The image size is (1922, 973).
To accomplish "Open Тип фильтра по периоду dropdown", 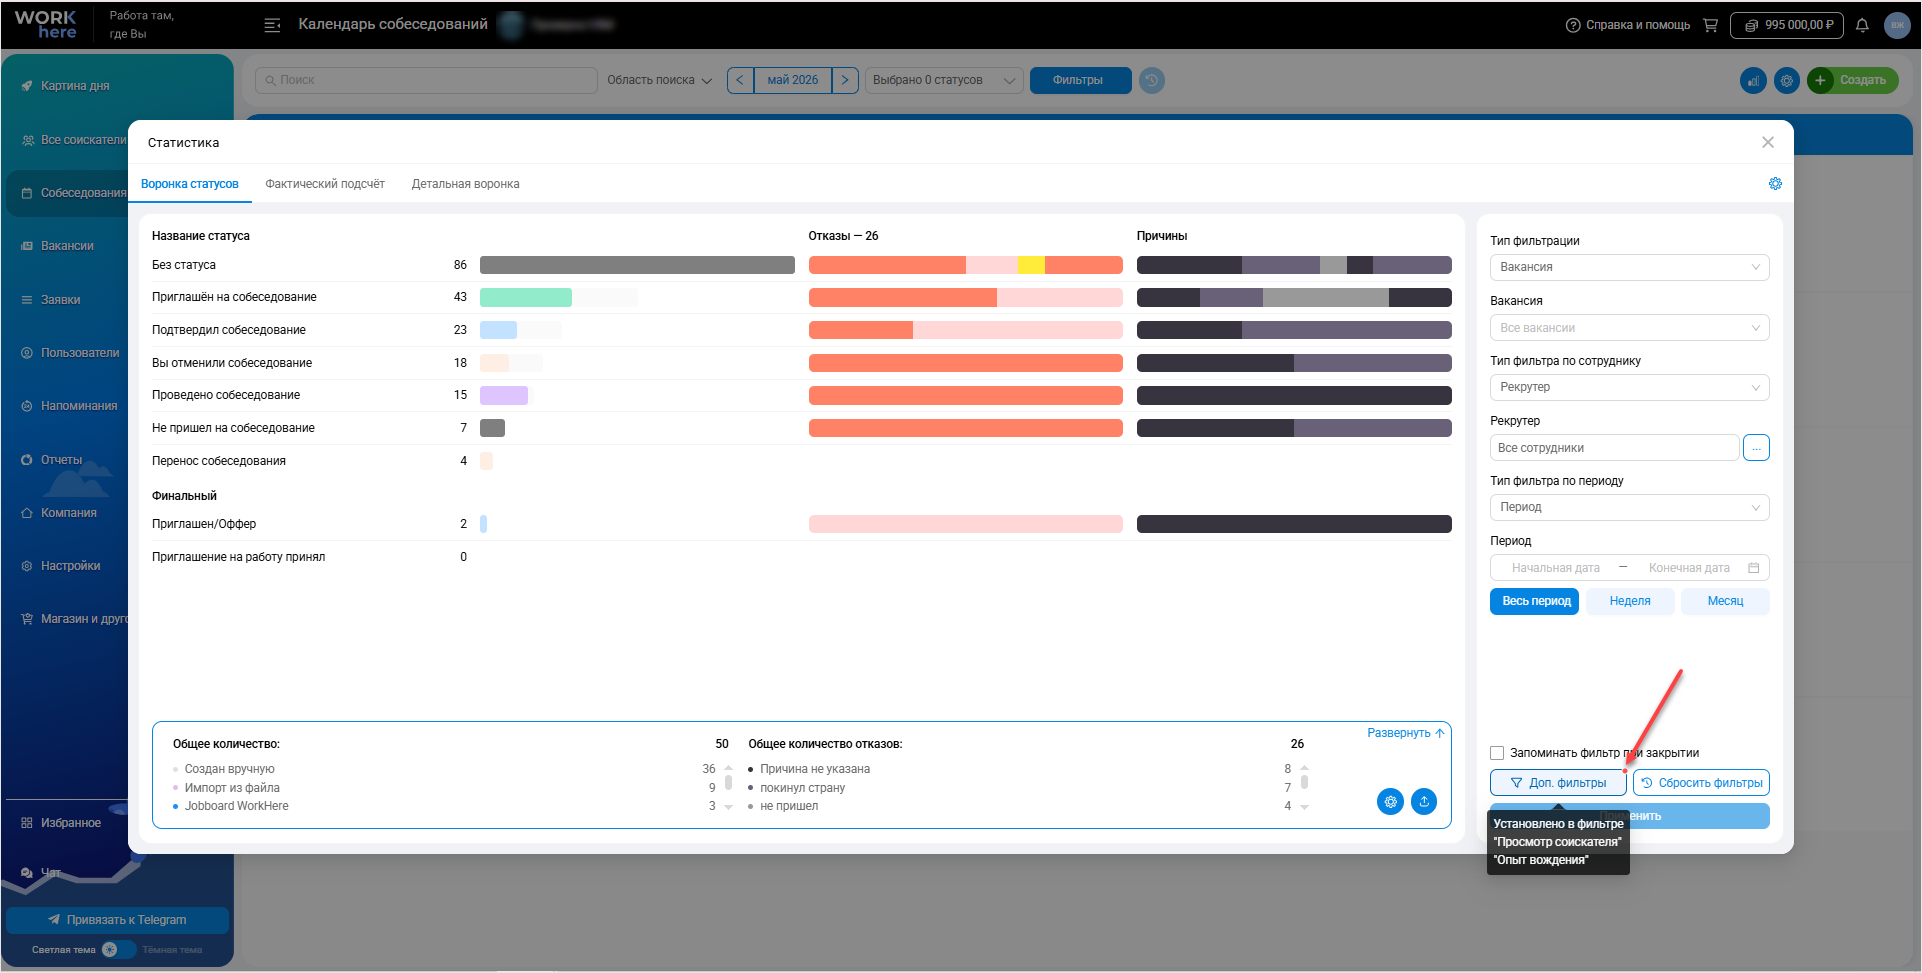I will point(1629,507).
